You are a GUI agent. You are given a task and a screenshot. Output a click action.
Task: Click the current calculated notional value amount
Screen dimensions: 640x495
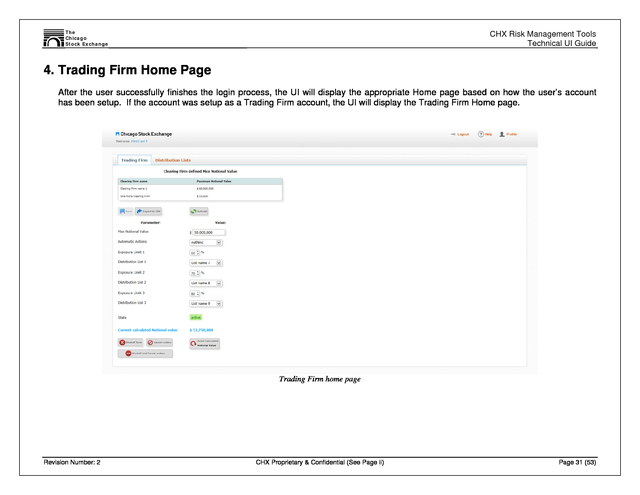(202, 330)
